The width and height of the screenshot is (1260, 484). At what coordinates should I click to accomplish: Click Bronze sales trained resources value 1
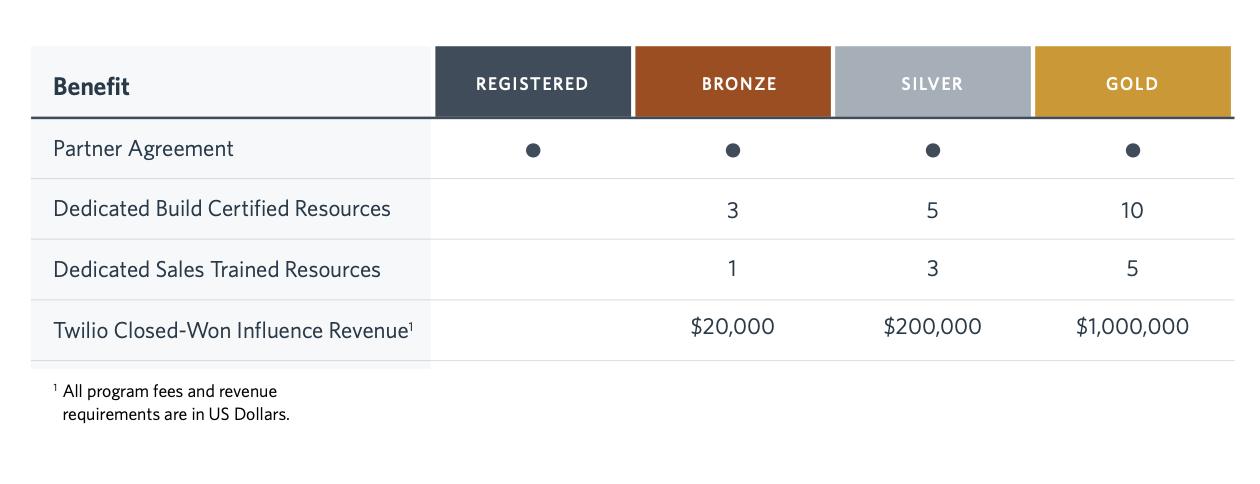click(733, 270)
